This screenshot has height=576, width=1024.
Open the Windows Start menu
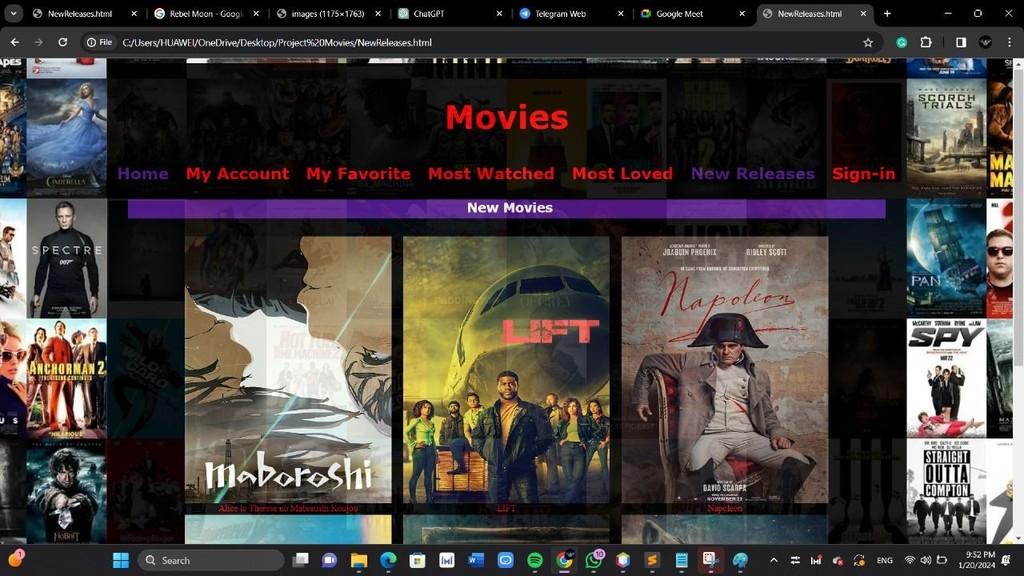(x=121, y=560)
